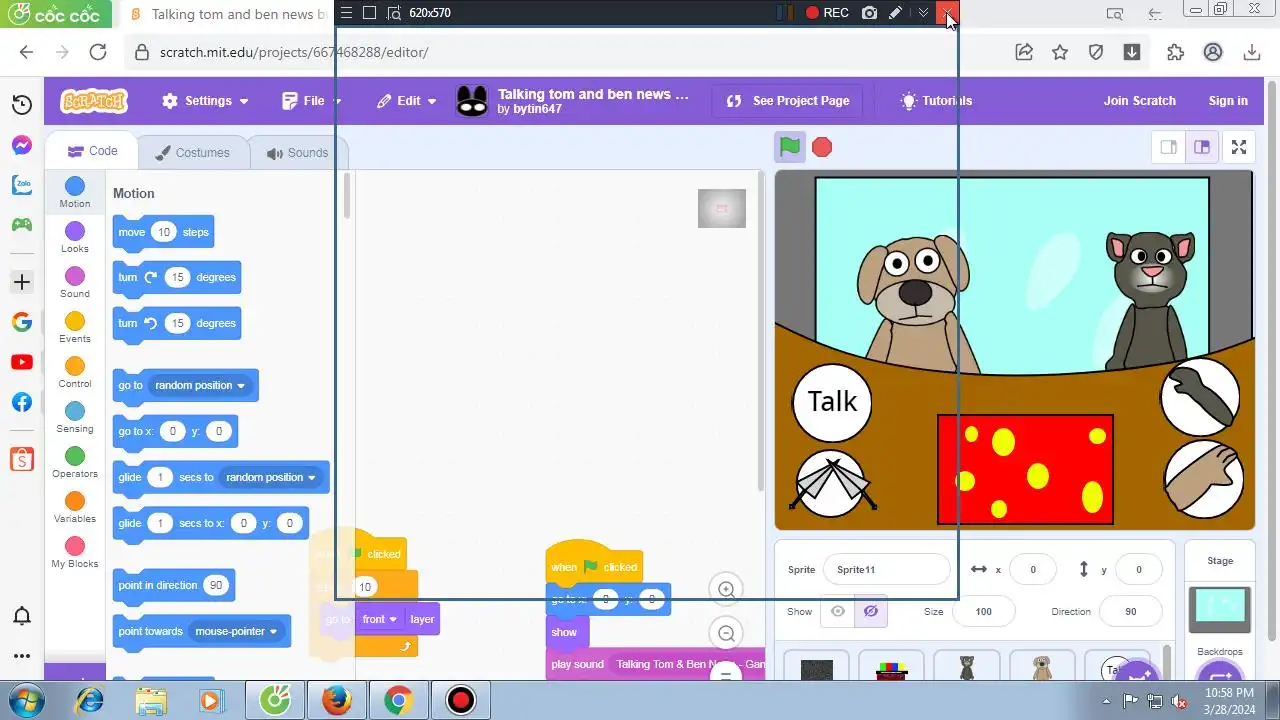
Task: Open browser history sidebar icon
Action: click(21, 105)
